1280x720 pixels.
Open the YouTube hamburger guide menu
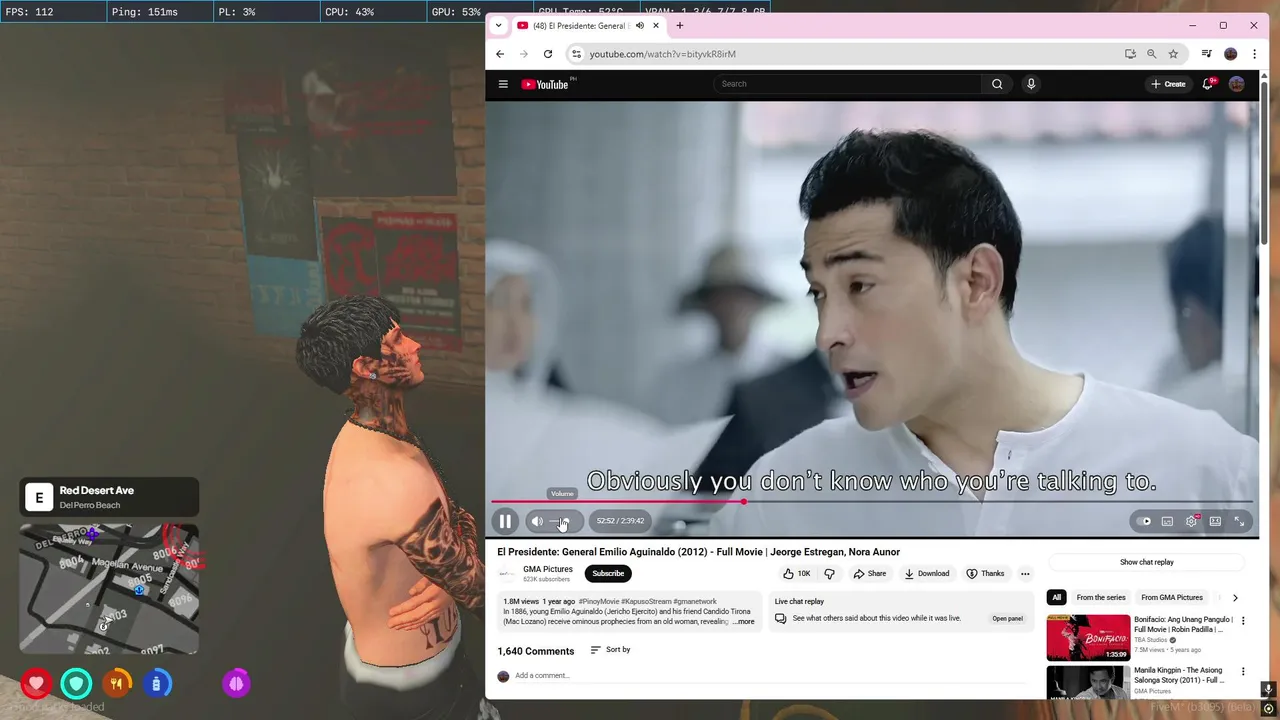click(503, 84)
